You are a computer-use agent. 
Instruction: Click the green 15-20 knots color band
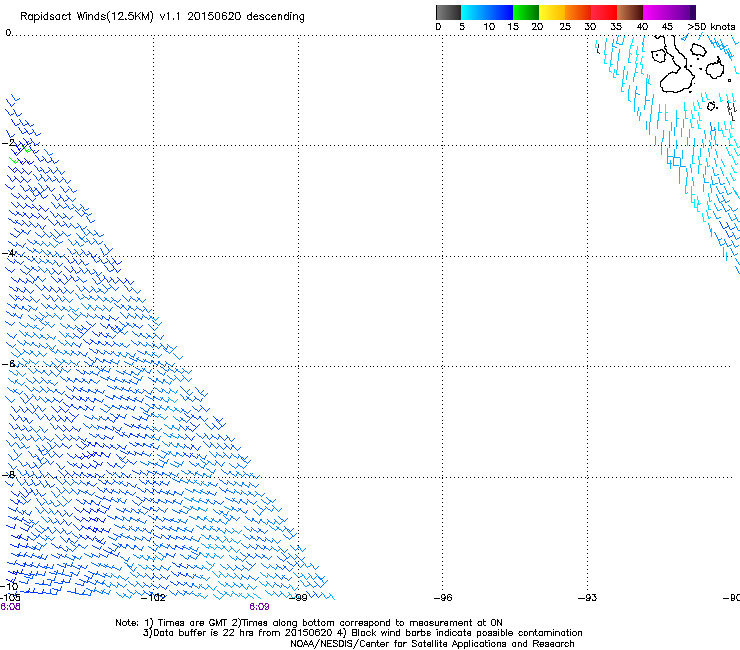526,12
